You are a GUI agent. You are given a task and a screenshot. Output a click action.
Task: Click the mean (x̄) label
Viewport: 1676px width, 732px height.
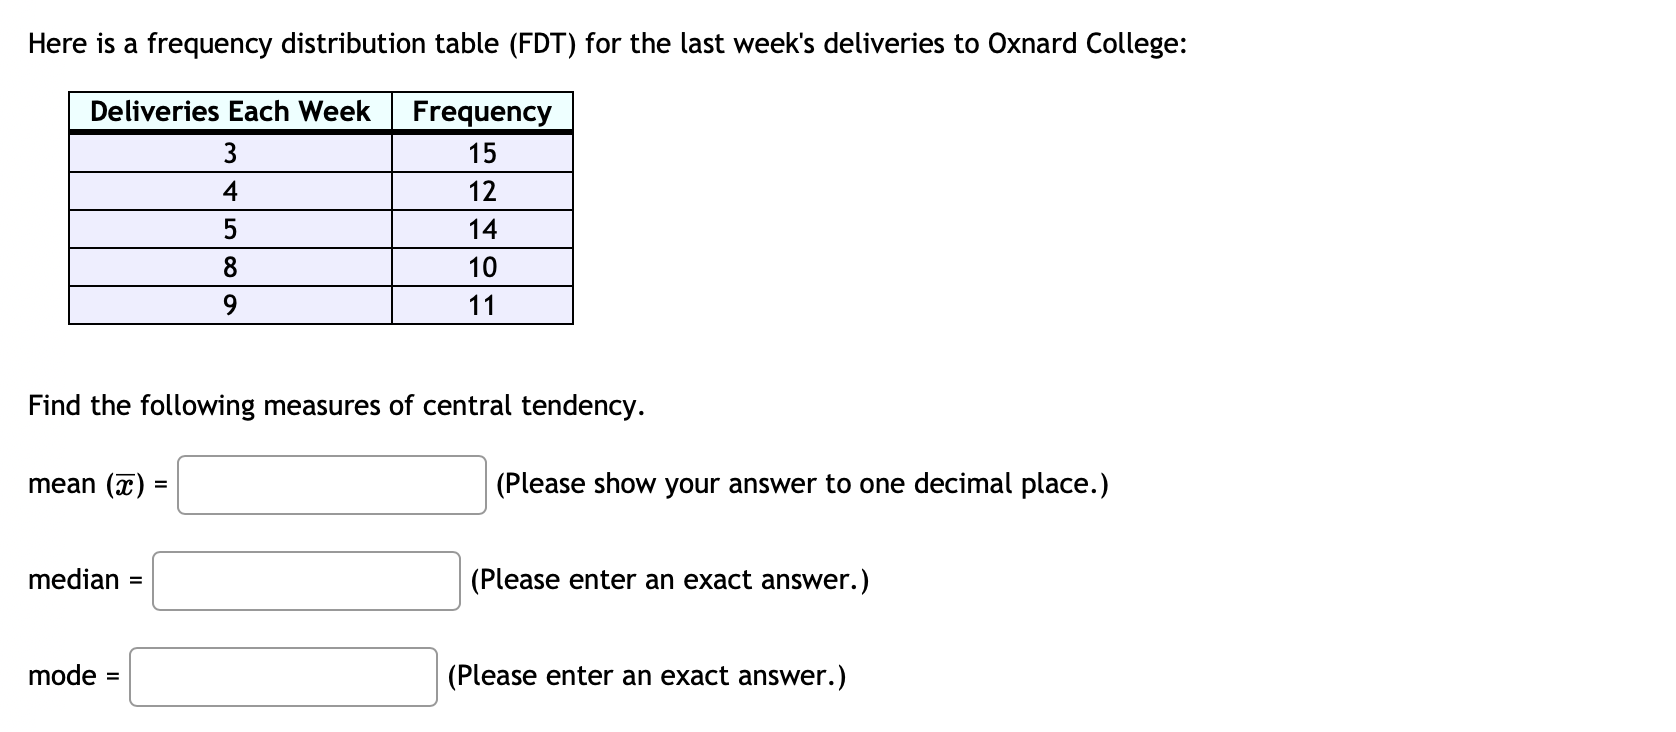pyautogui.click(x=90, y=484)
